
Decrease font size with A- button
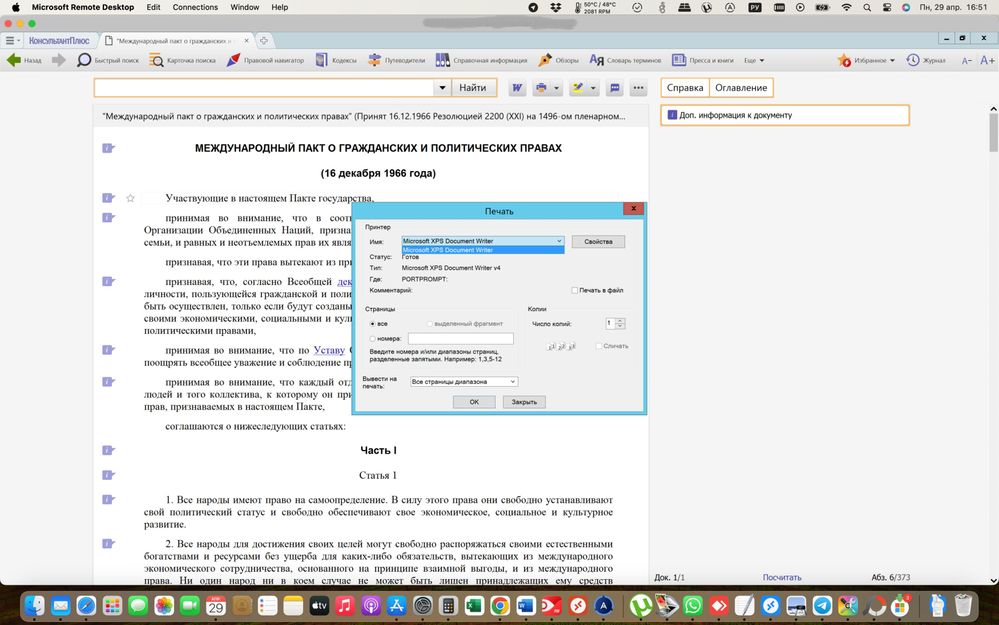[967, 60]
